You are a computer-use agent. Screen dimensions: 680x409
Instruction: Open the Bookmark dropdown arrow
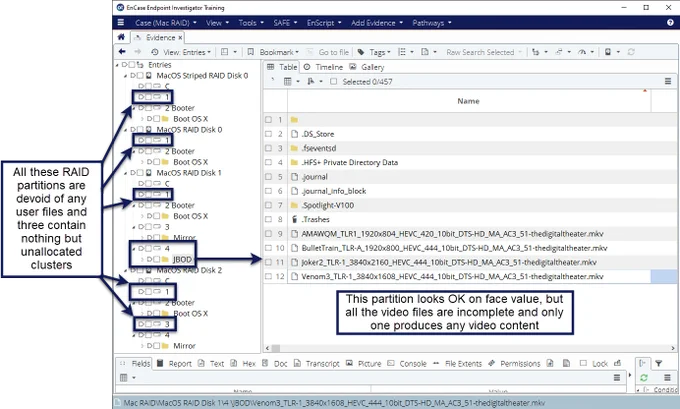297,52
